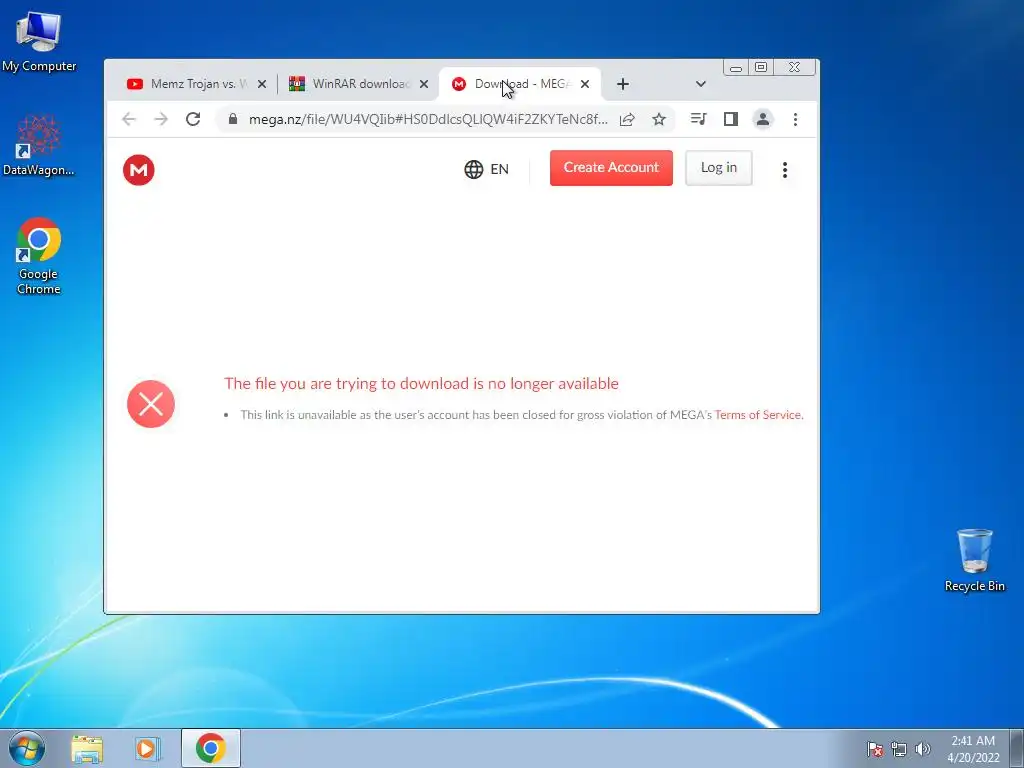
Task: Click the site padlock icon
Action: pos(232,119)
